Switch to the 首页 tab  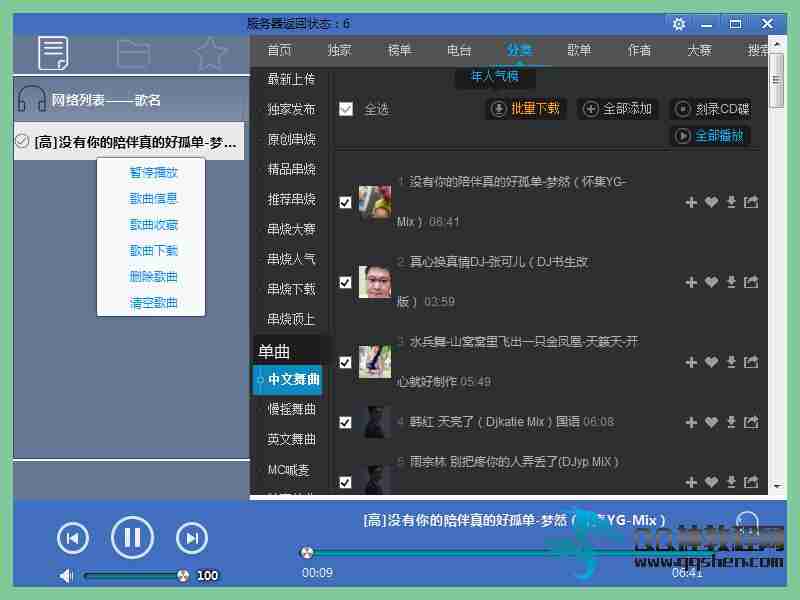click(280, 50)
